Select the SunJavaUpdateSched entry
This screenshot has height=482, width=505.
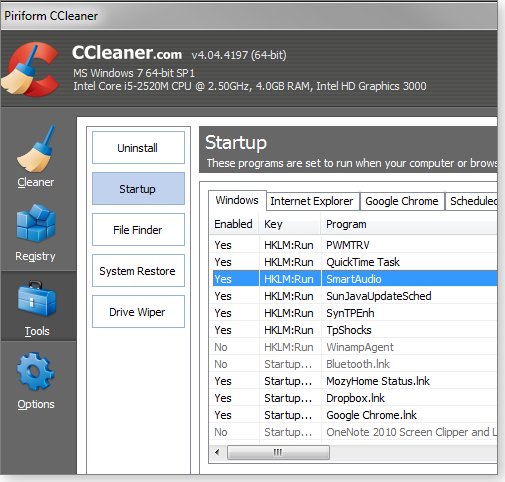click(x=353, y=296)
